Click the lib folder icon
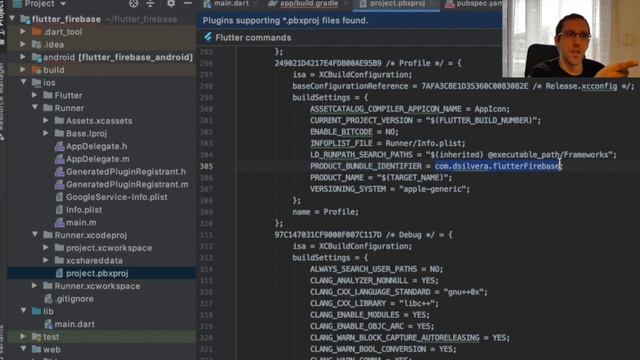This screenshot has height=360, width=640. (x=37, y=311)
